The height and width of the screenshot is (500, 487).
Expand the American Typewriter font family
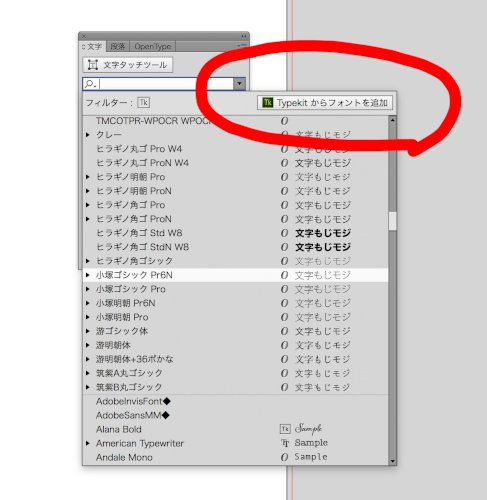pos(88,443)
